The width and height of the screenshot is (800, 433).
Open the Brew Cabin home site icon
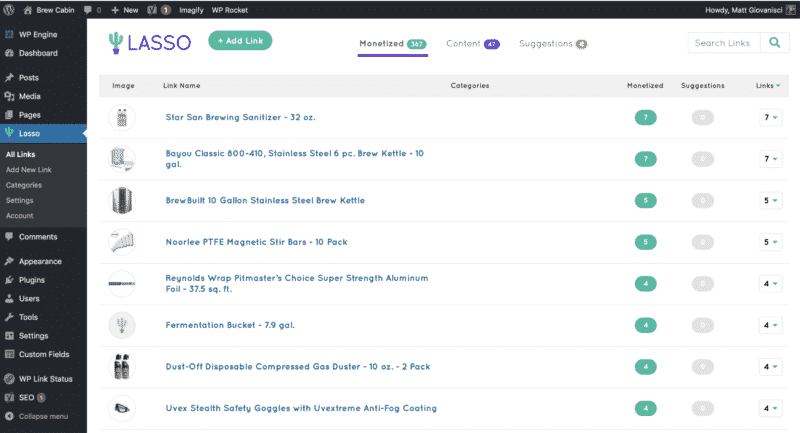click(x=28, y=10)
